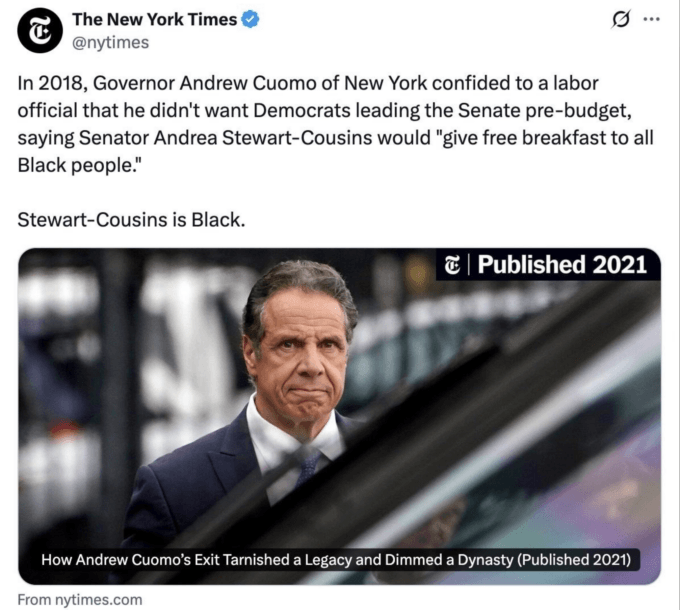Open The New York Times profile avatar
Image resolution: width=680 pixels, height=610 pixels.
[40, 31]
